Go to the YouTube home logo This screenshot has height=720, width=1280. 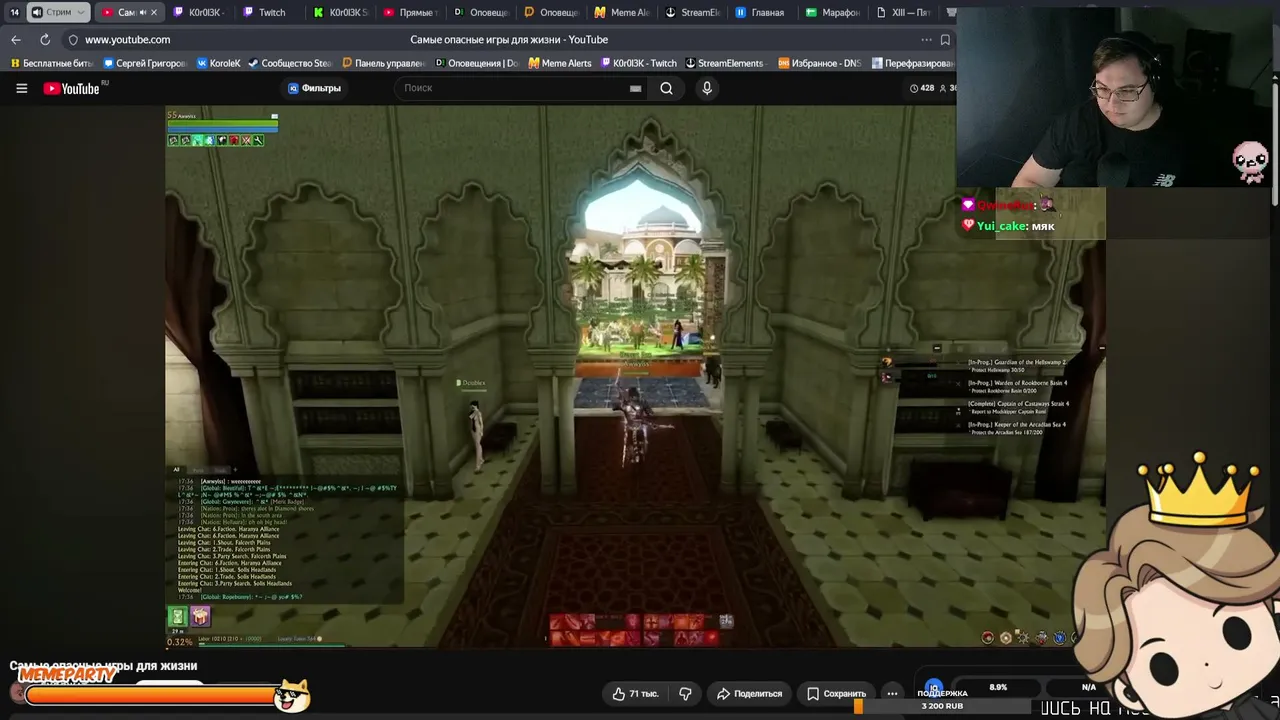coord(72,88)
